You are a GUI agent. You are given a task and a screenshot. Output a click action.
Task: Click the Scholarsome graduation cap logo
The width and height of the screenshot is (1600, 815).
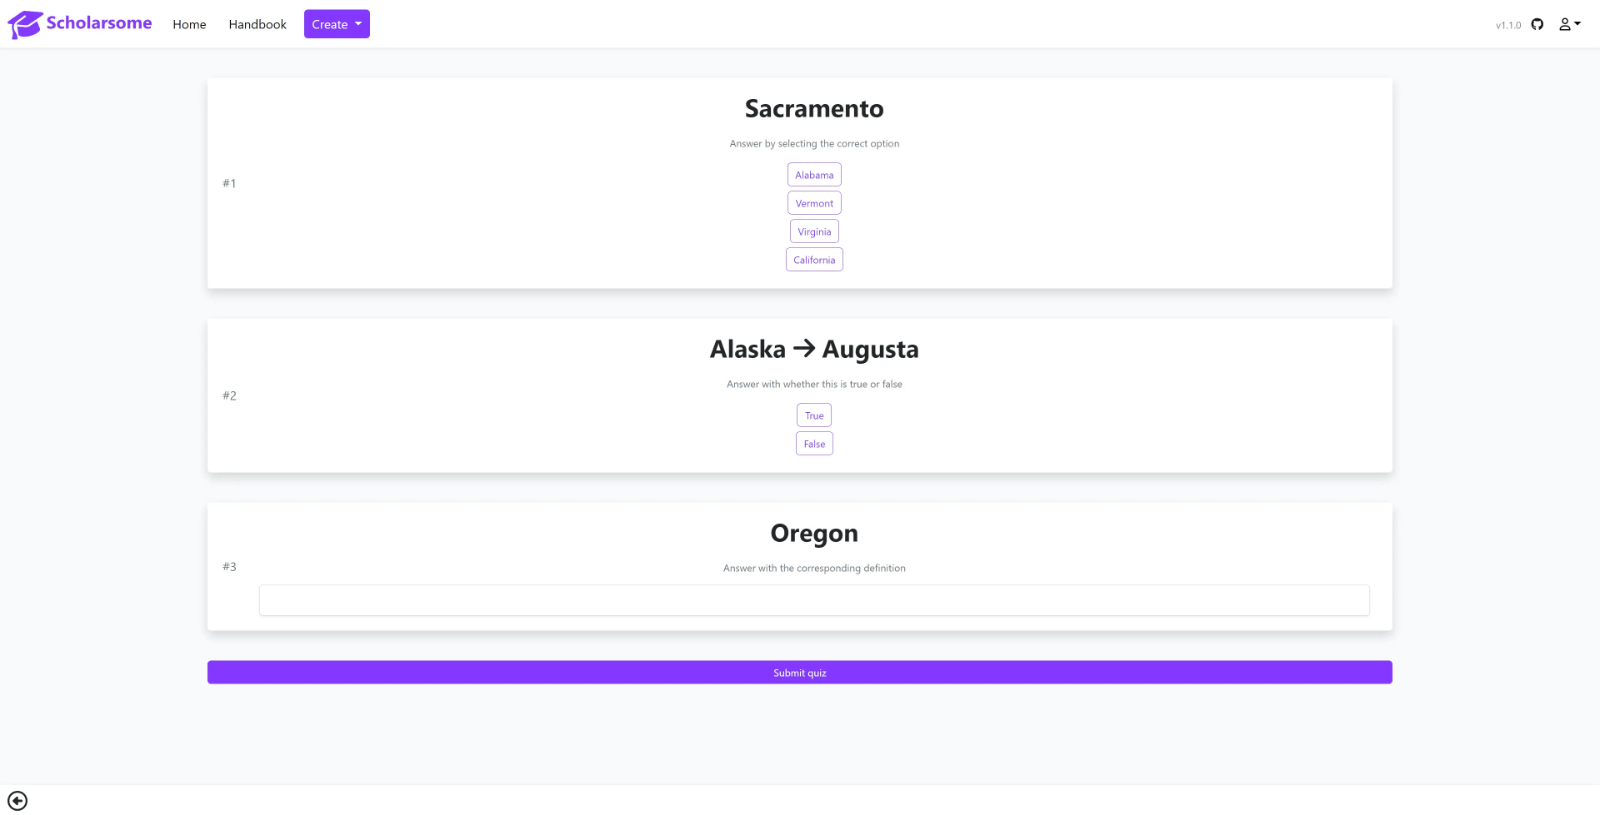pyautogui.click(x=24, y=24)
